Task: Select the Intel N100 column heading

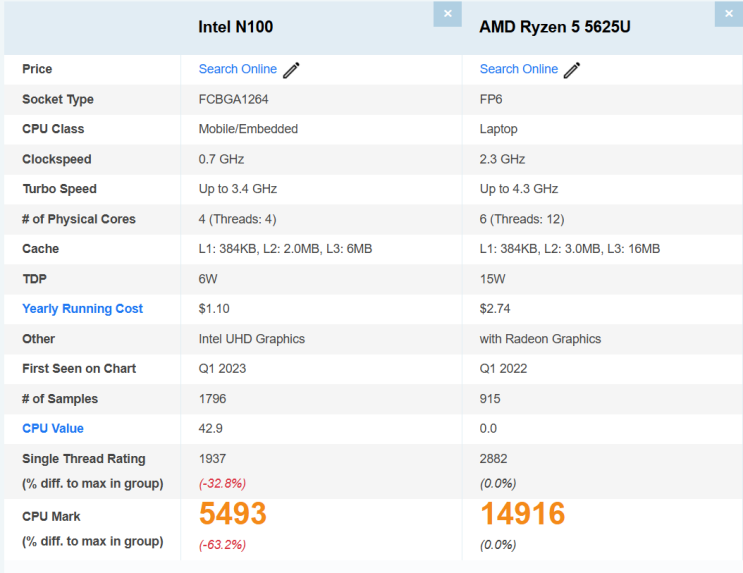Action: (x=236, y=27)
